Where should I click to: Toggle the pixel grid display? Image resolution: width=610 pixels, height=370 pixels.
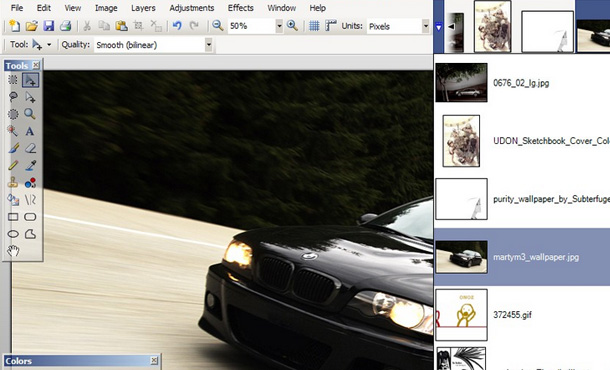pos(314,26)
